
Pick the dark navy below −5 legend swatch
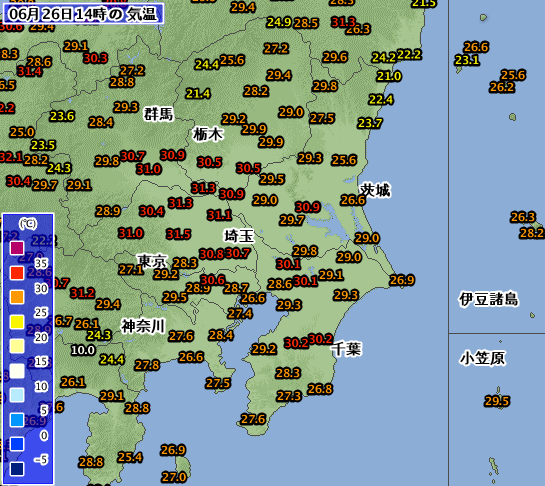(x=17, y=469)
